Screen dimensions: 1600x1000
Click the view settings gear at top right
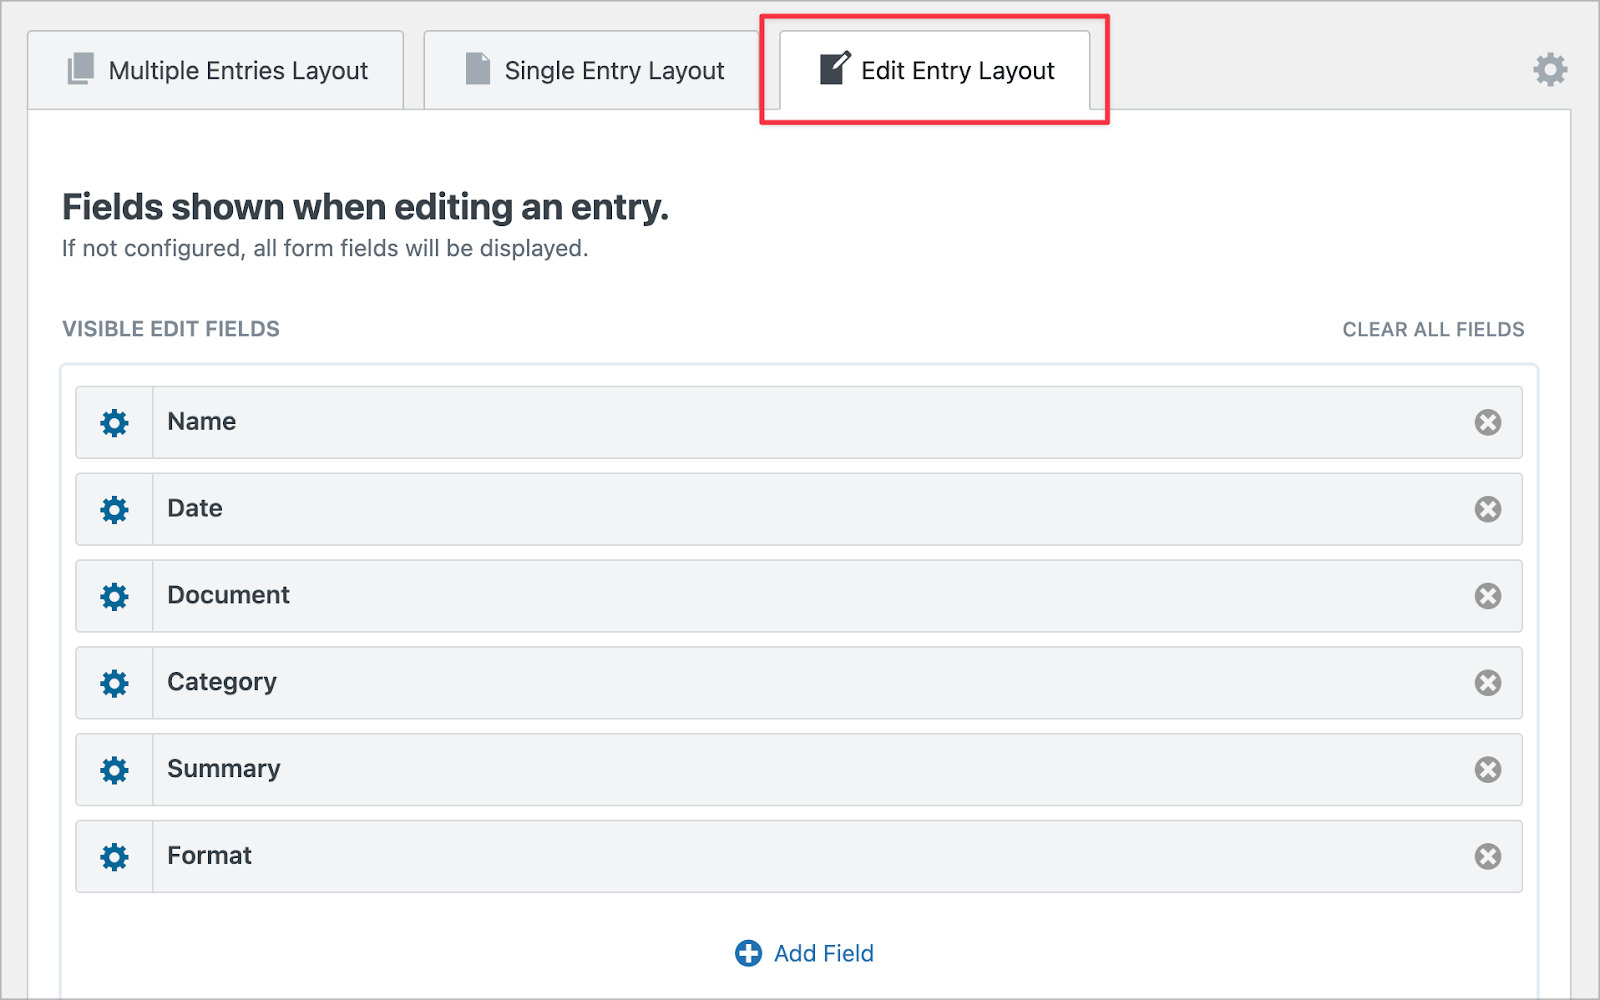pos(1551,70)
